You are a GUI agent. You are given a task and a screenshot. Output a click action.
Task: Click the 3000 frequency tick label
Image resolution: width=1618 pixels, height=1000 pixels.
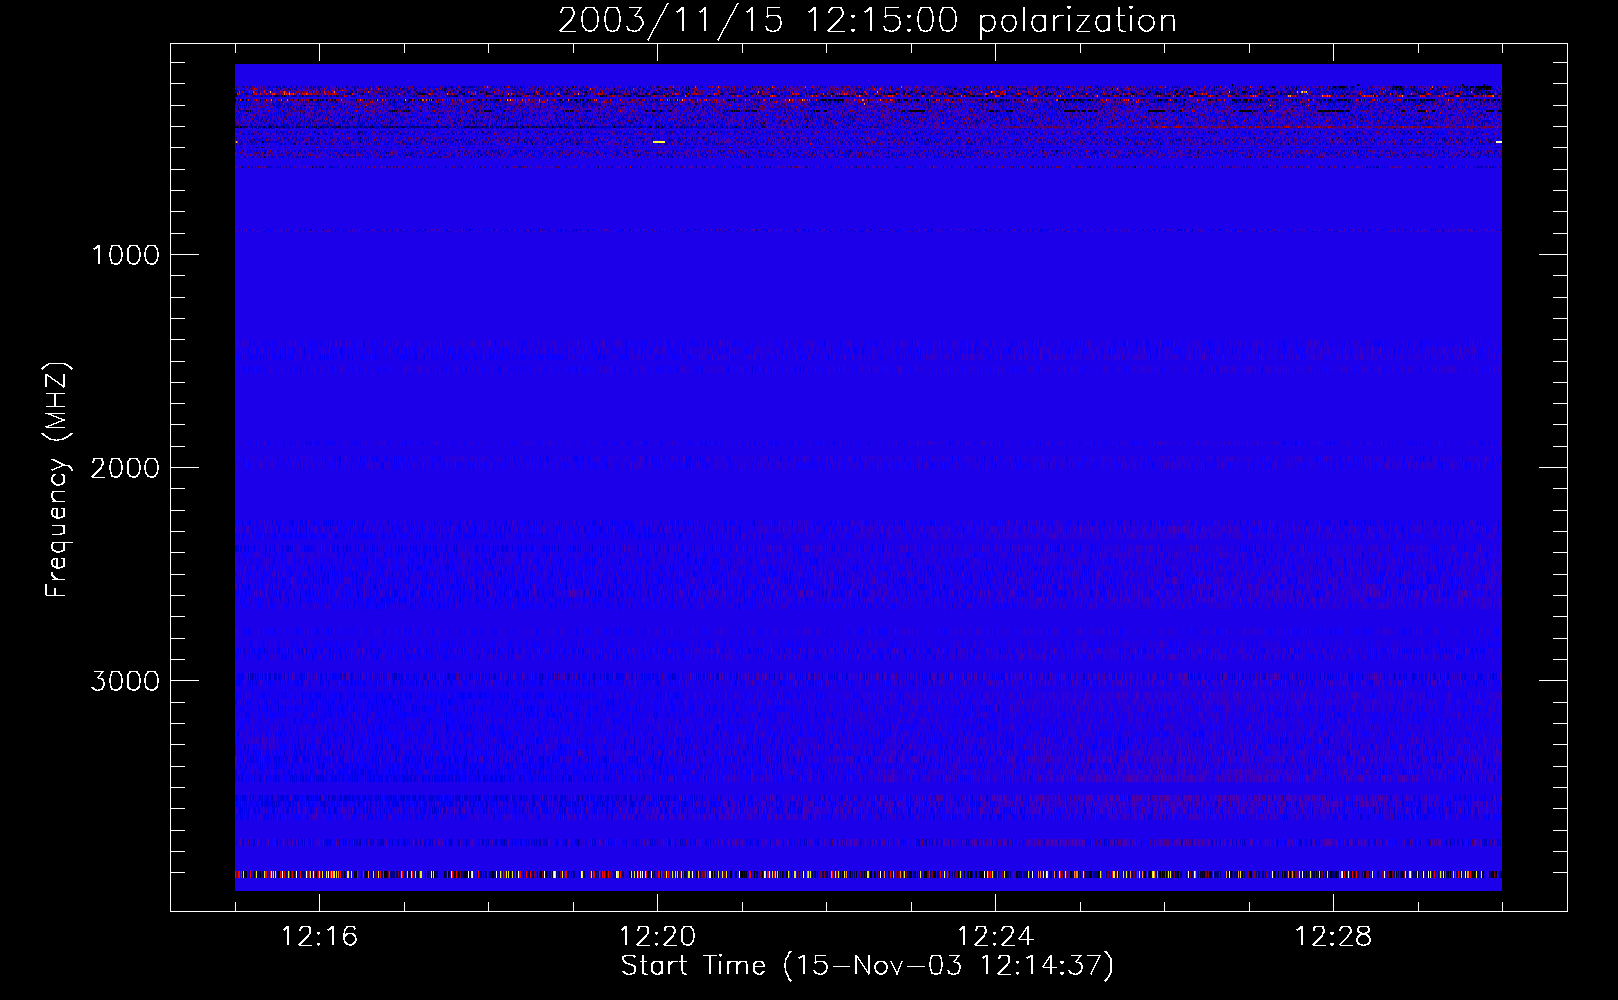coord(125,681)
